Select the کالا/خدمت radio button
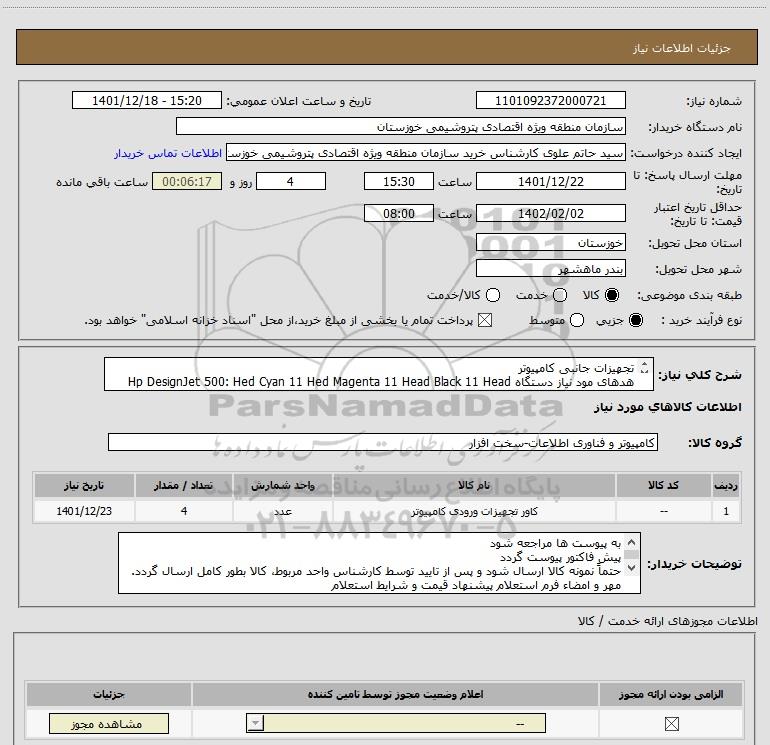 493,295
